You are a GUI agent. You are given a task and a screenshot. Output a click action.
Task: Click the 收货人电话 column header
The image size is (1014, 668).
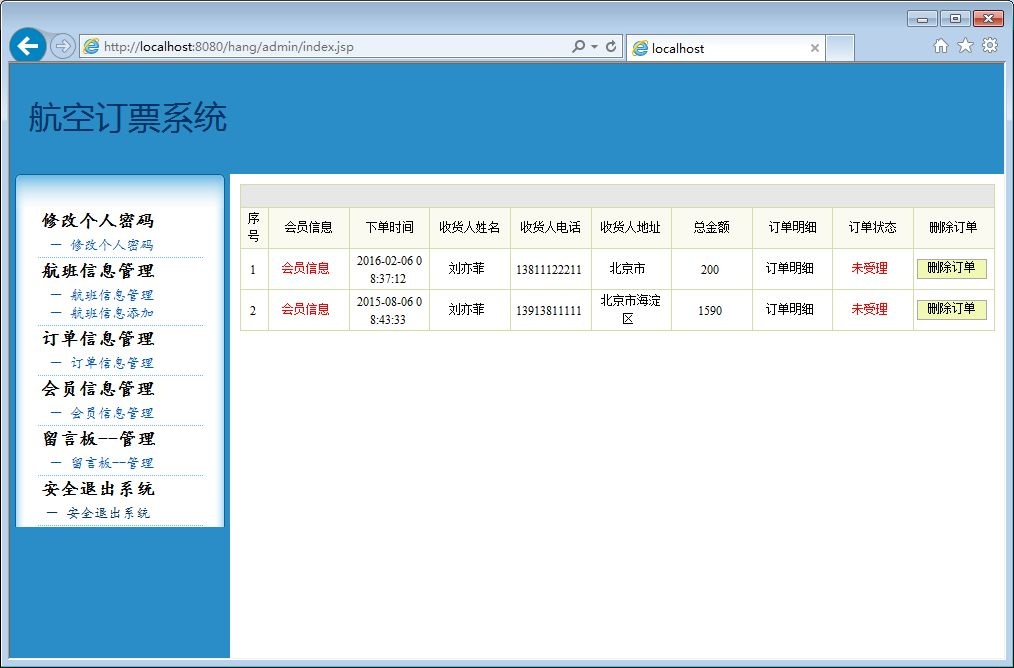[550, 227]
